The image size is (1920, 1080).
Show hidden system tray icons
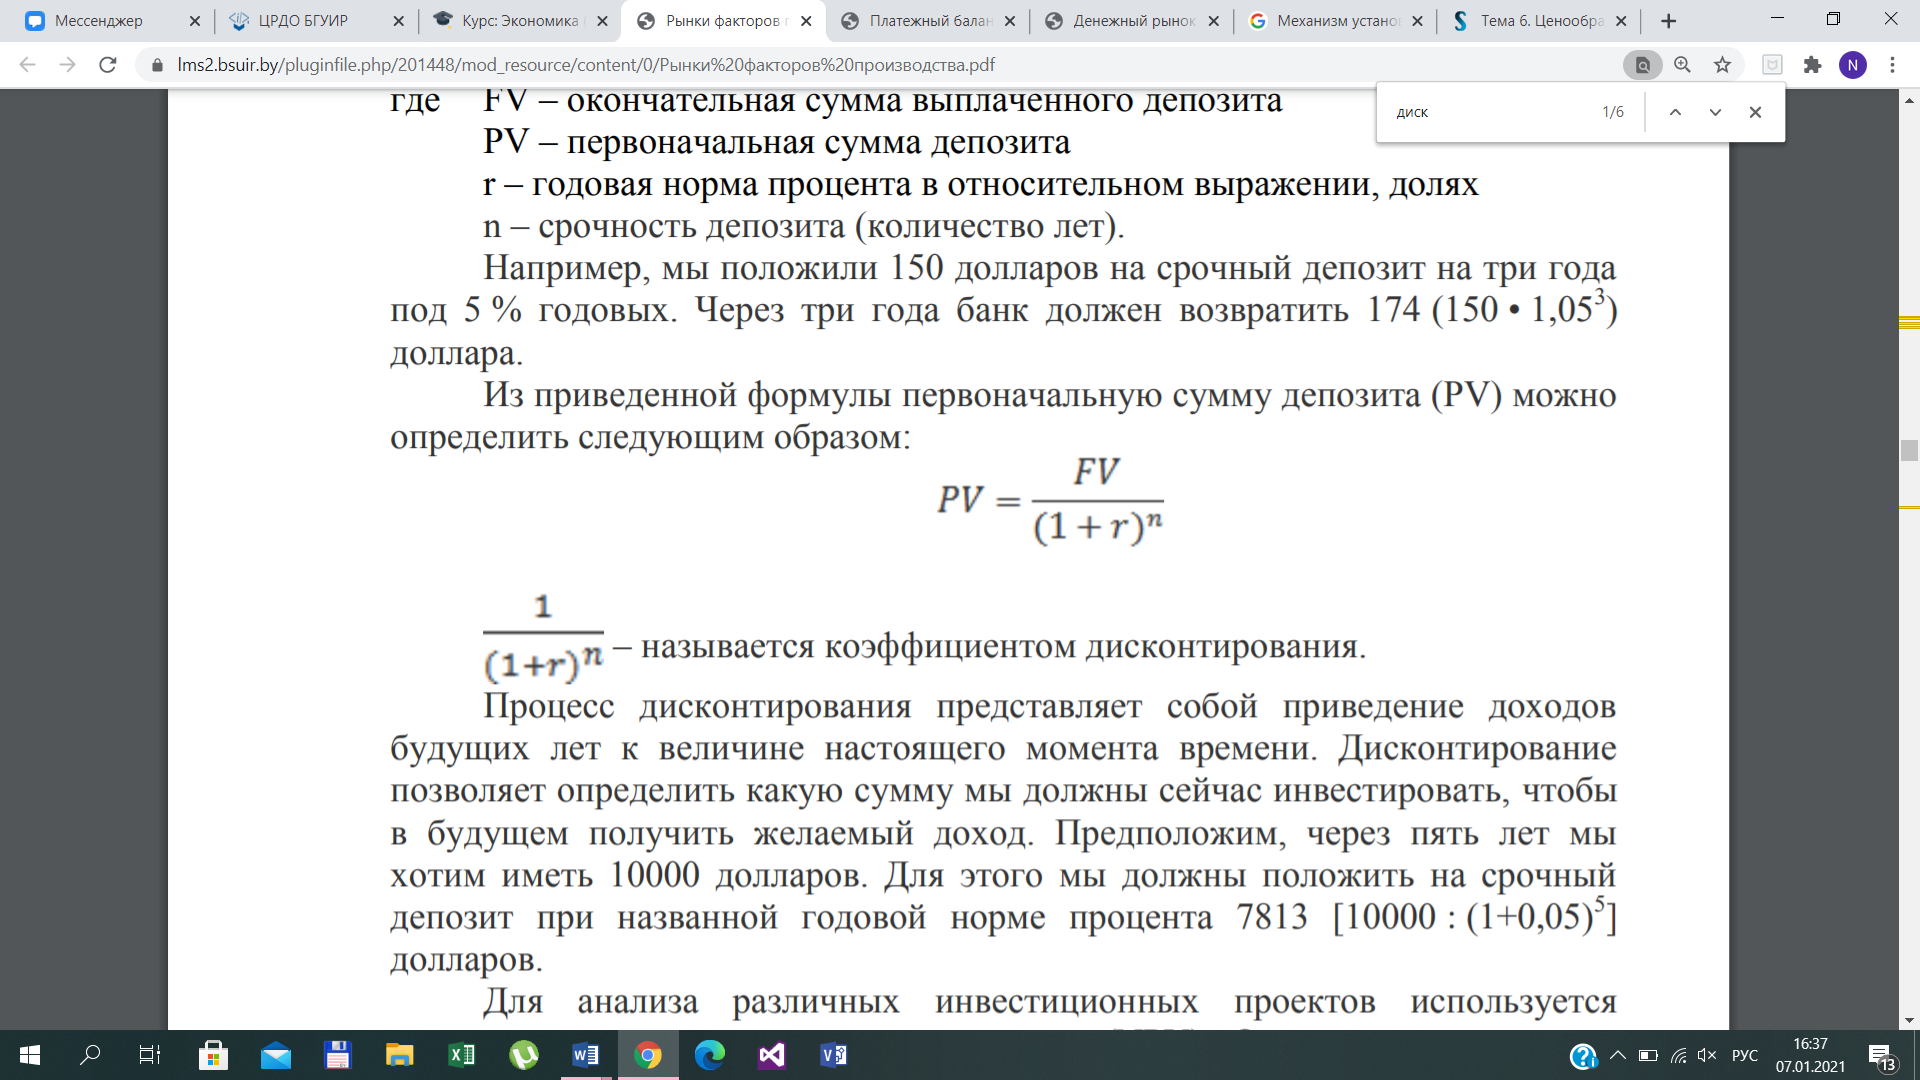coord(1617,1055)
